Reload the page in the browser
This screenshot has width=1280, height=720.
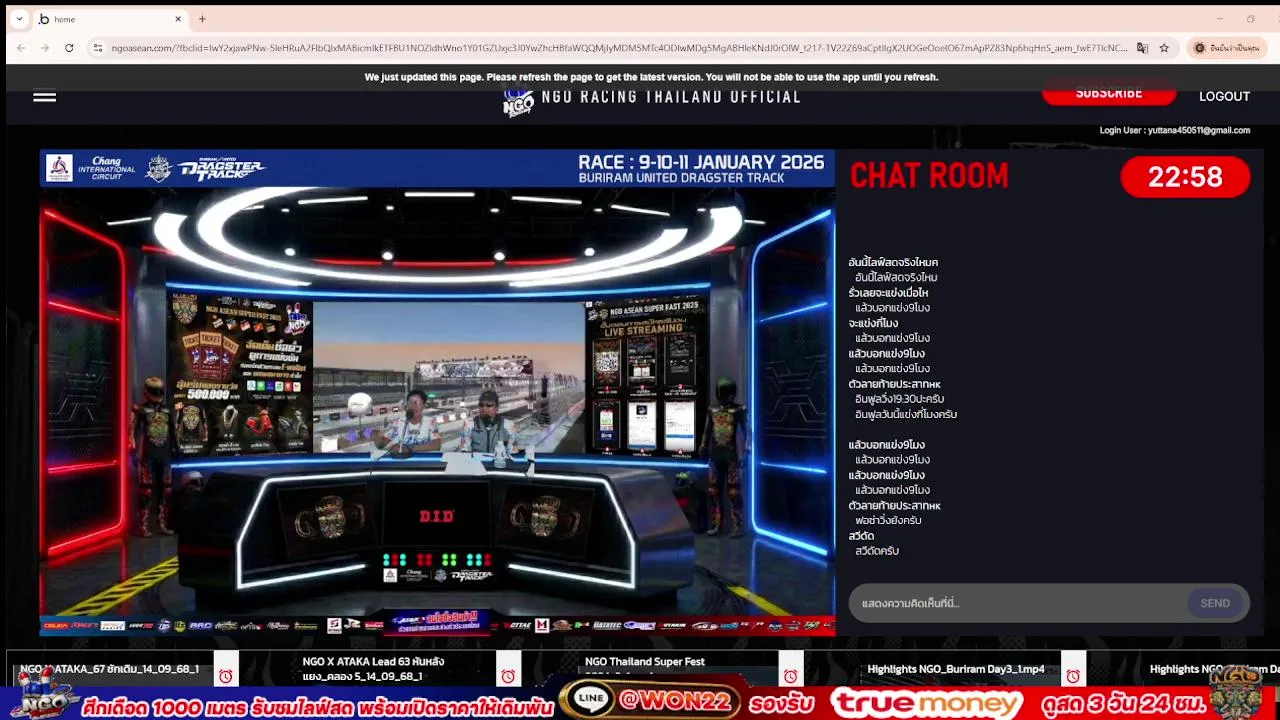(69, 47)
